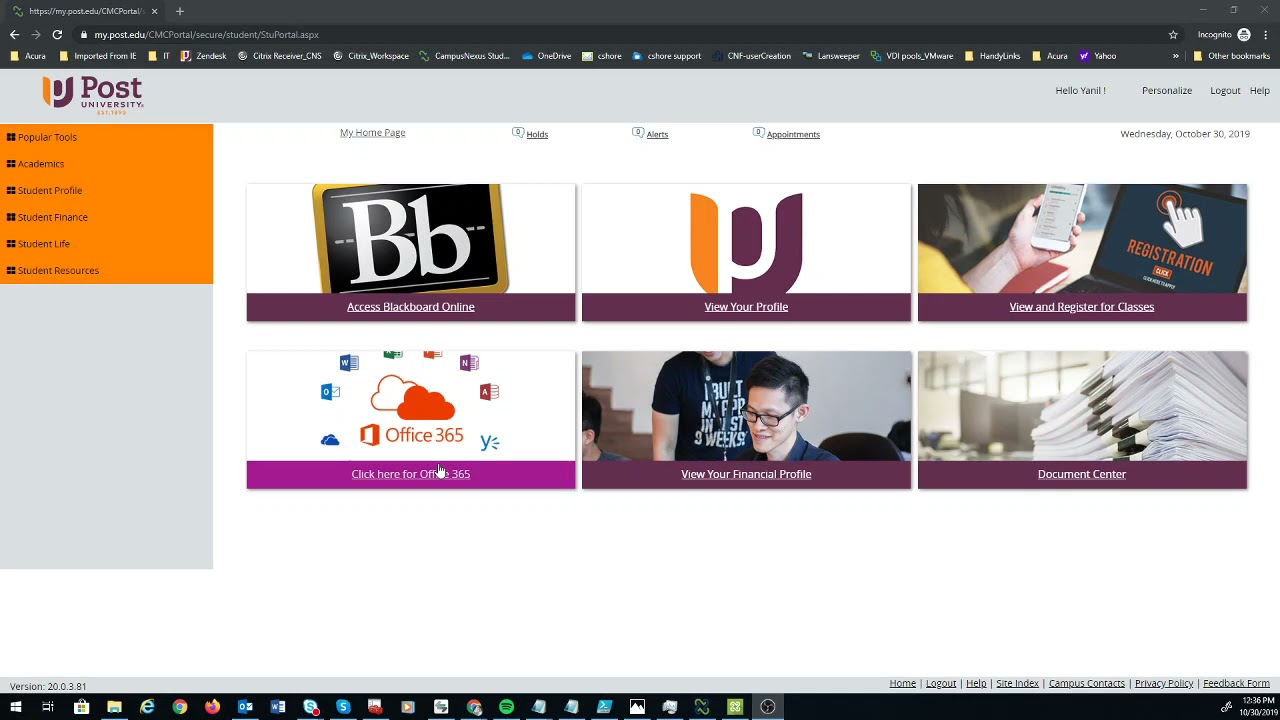Viewport: 1280px width, 720px height.
Task: Click Logout in the page header
Action: [x=1225, y=91]
